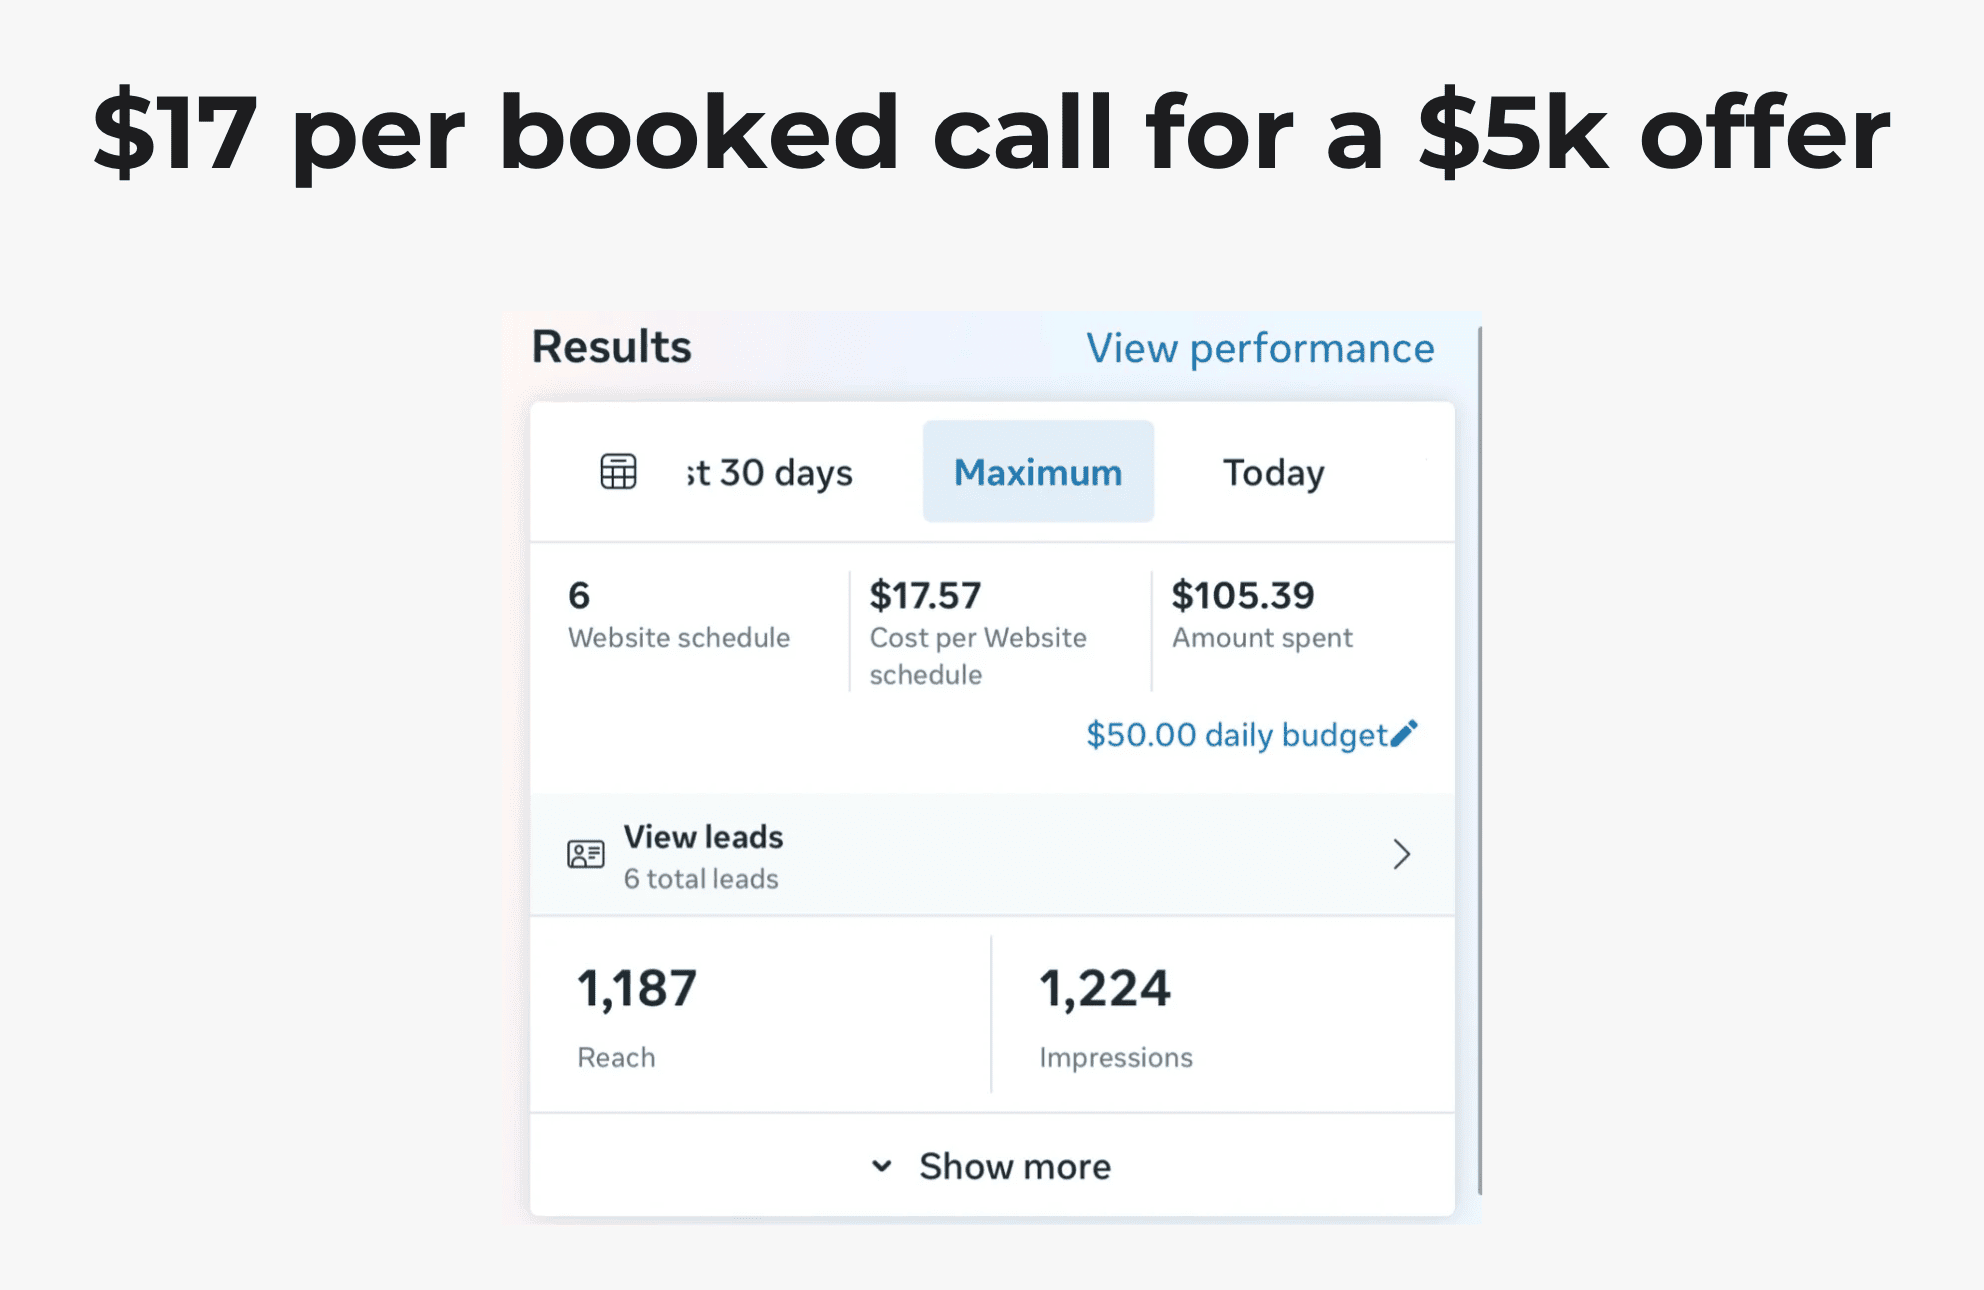The height and width of the screenshot is (1290, 1984).
Task: Open View leads to see 6 total leads
Action: tap(703, 837)
